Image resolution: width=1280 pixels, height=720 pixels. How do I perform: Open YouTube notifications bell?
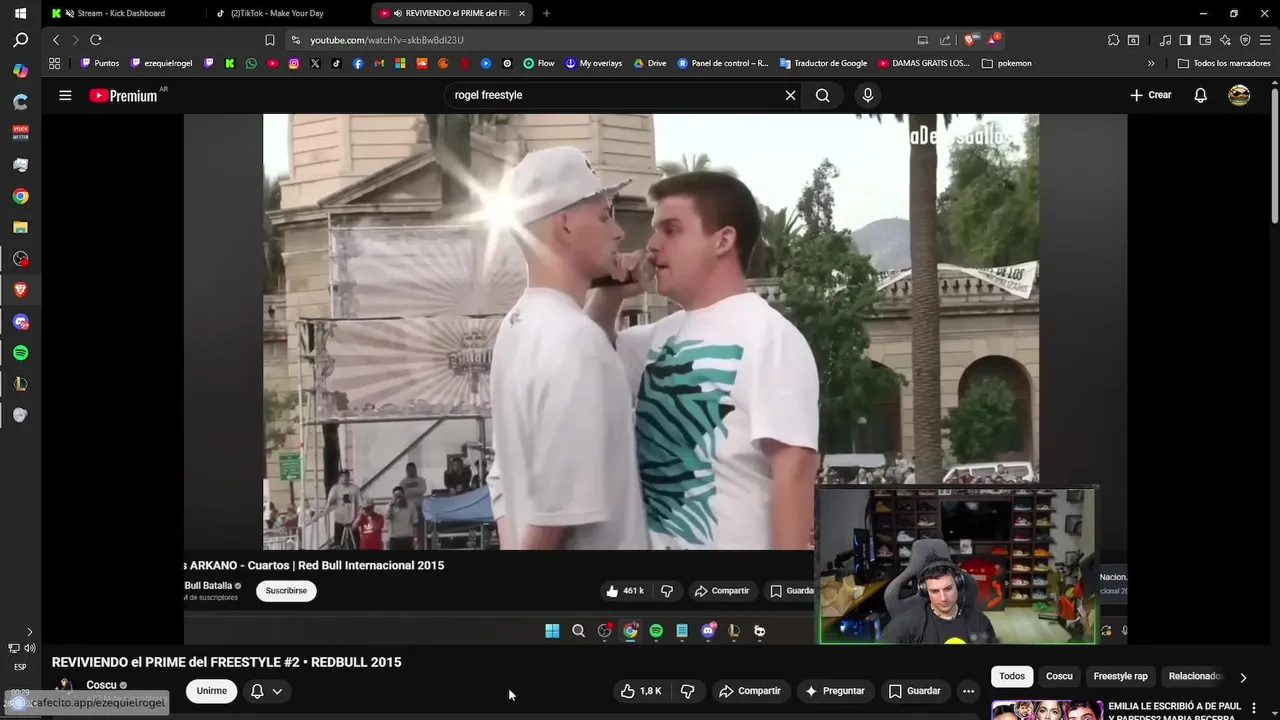tap(1201, 95)
